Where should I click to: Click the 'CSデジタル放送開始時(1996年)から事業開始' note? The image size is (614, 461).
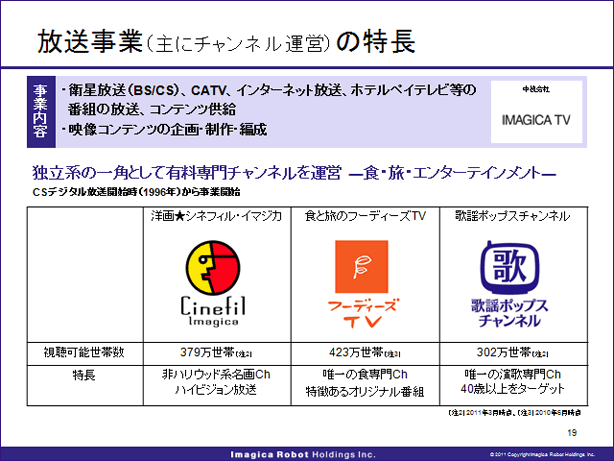tap(136, 192)
